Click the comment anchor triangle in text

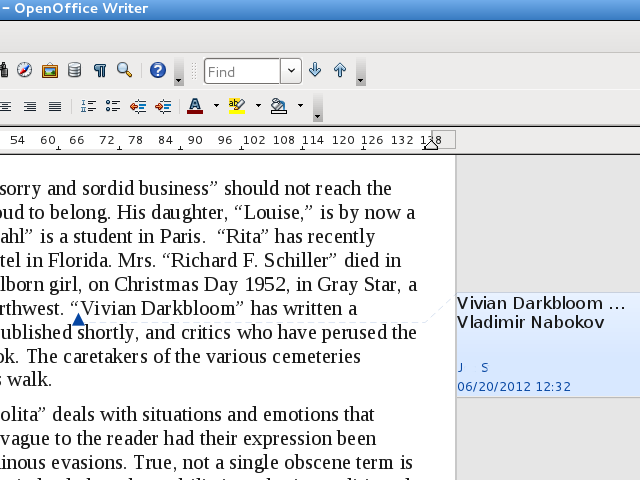coord(78,320)
